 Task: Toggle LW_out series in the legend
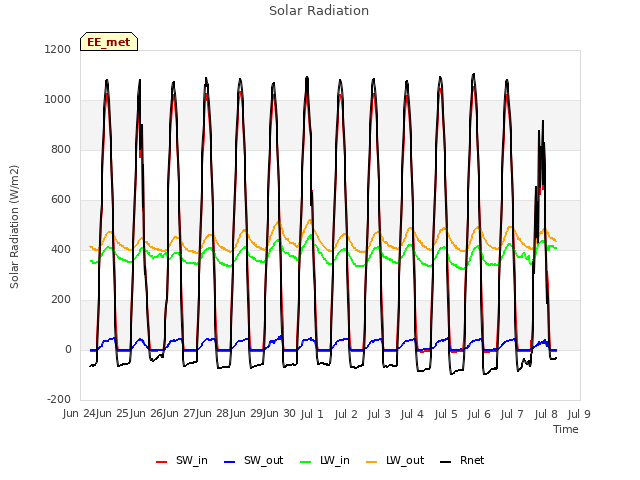pos(395,460)
